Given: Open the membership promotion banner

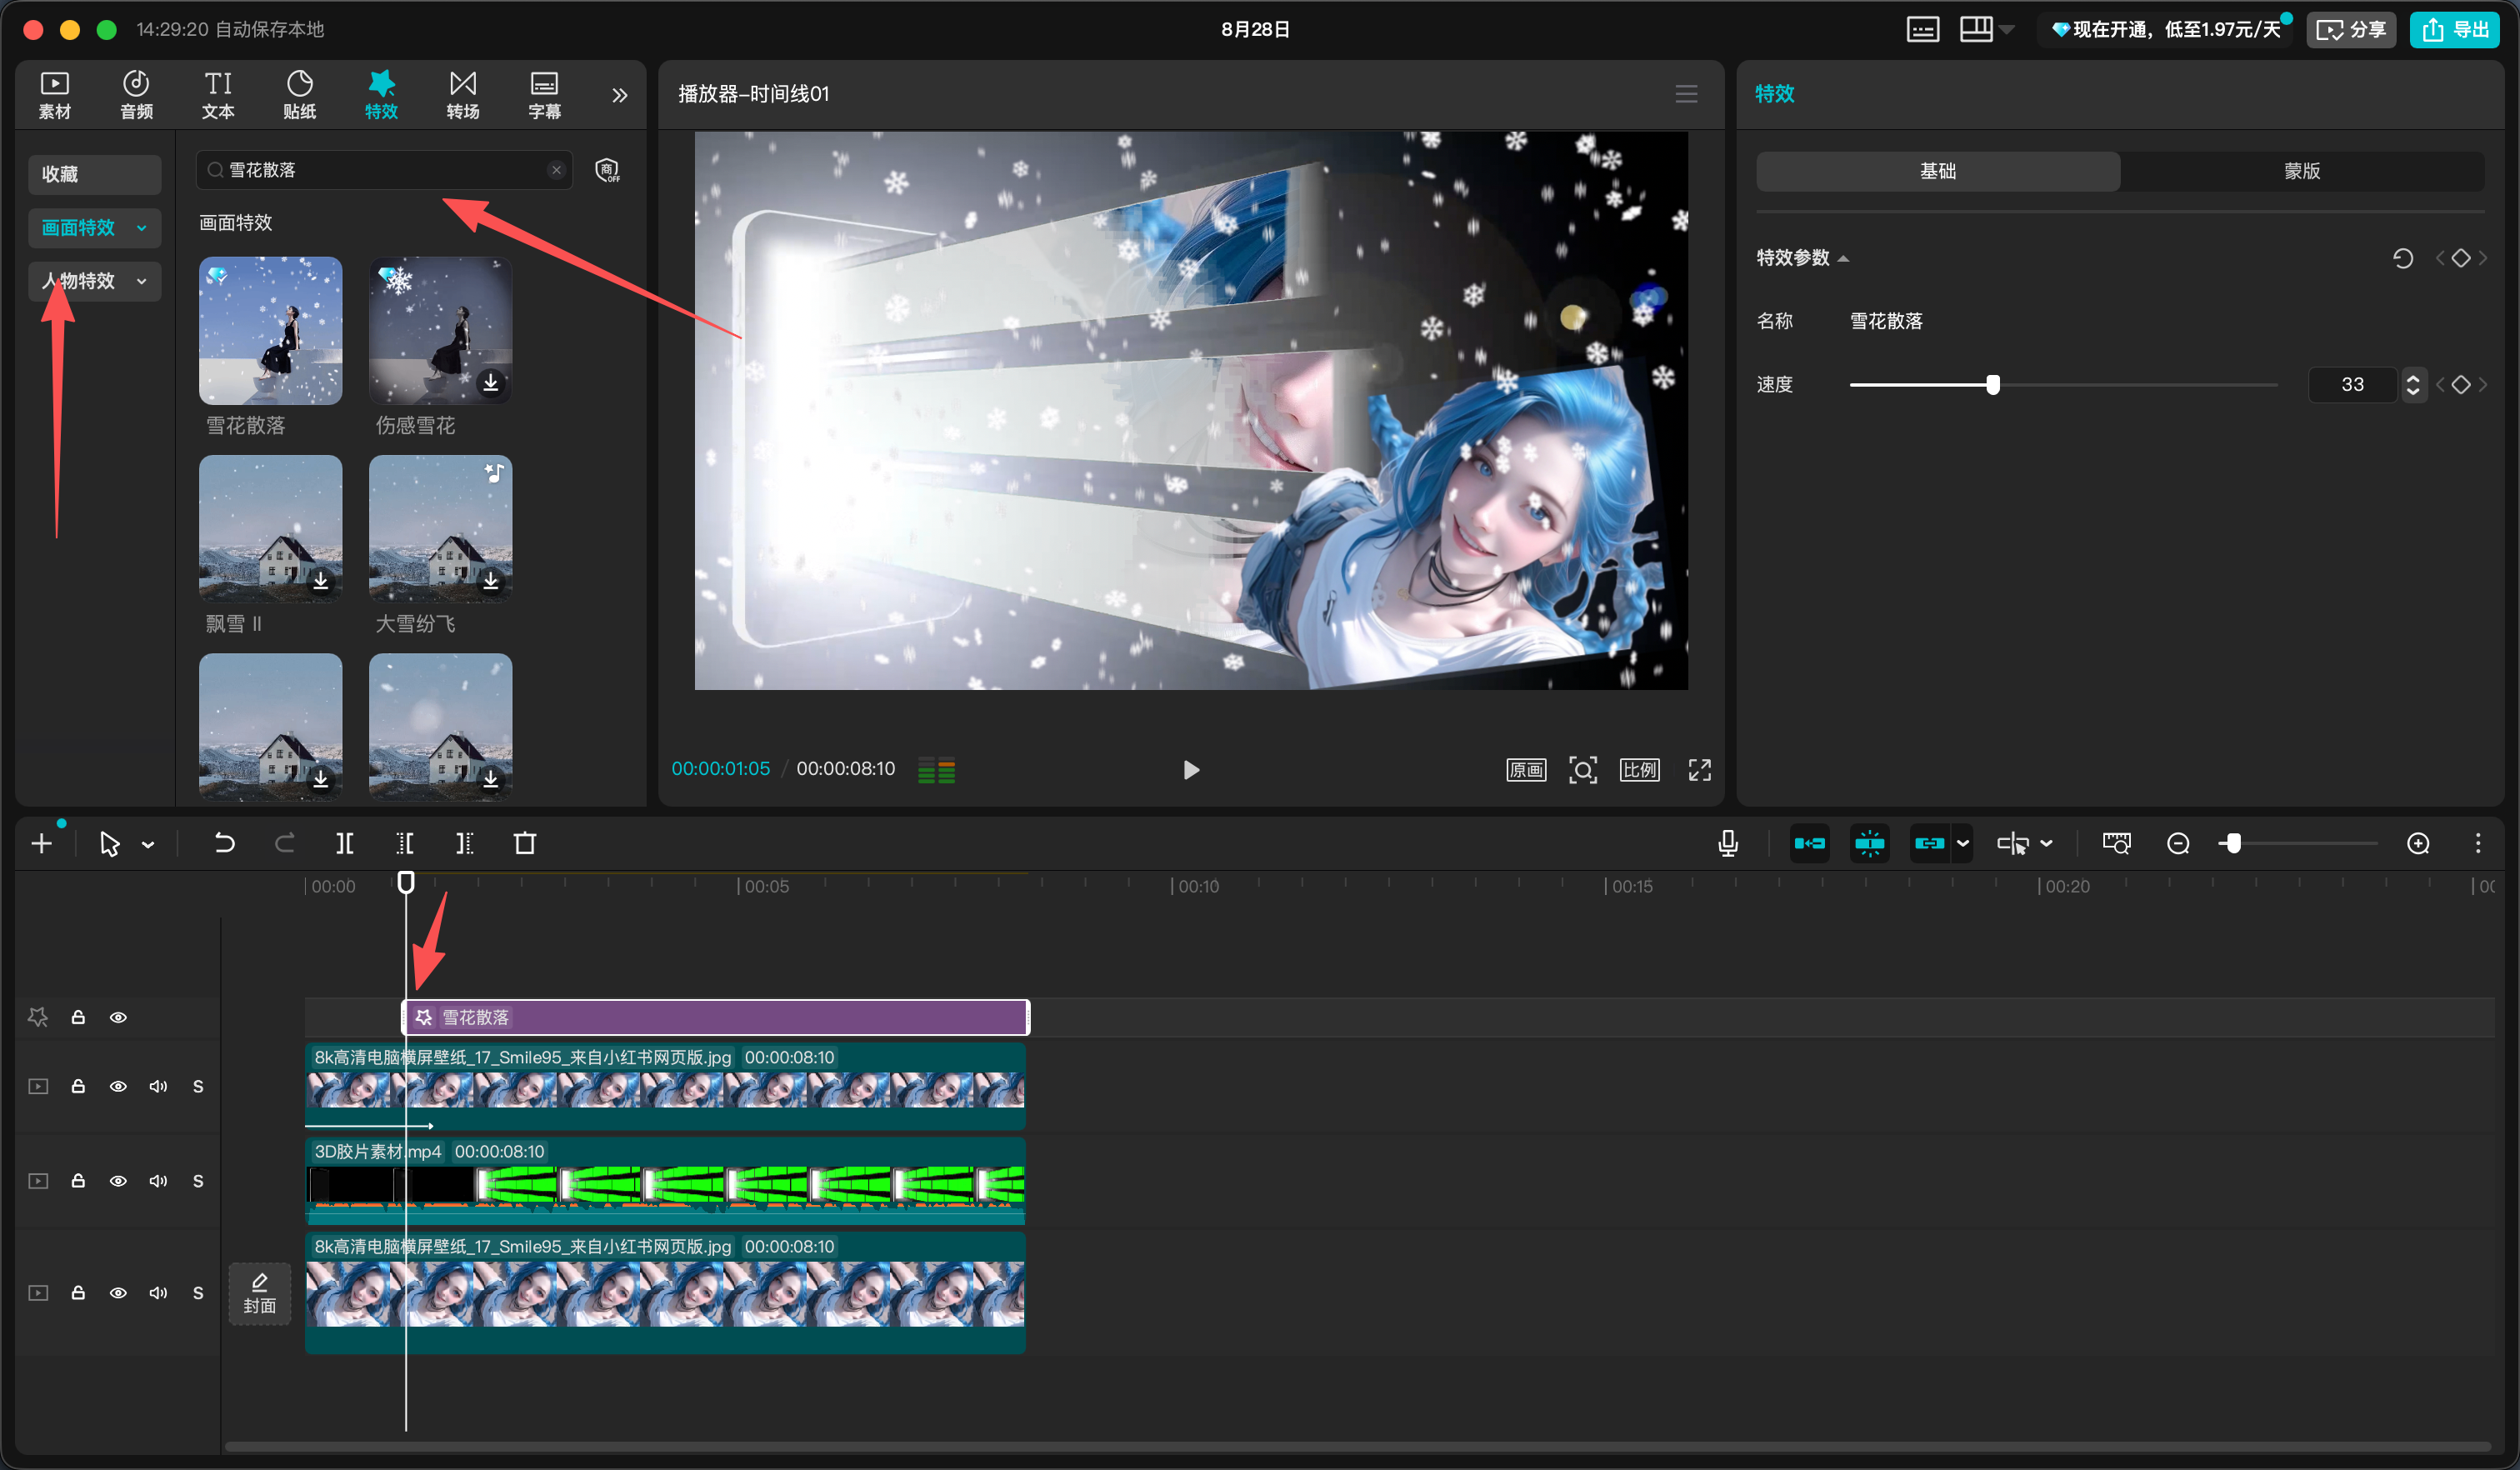Looking at the screenshot, I should point(2167,30).
